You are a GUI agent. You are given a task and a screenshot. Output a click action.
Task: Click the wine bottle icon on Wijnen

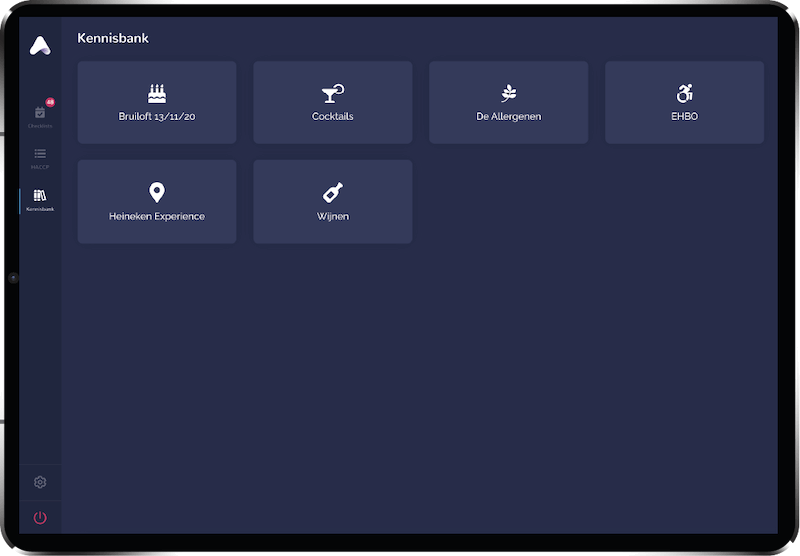click(x=332, y=192)
